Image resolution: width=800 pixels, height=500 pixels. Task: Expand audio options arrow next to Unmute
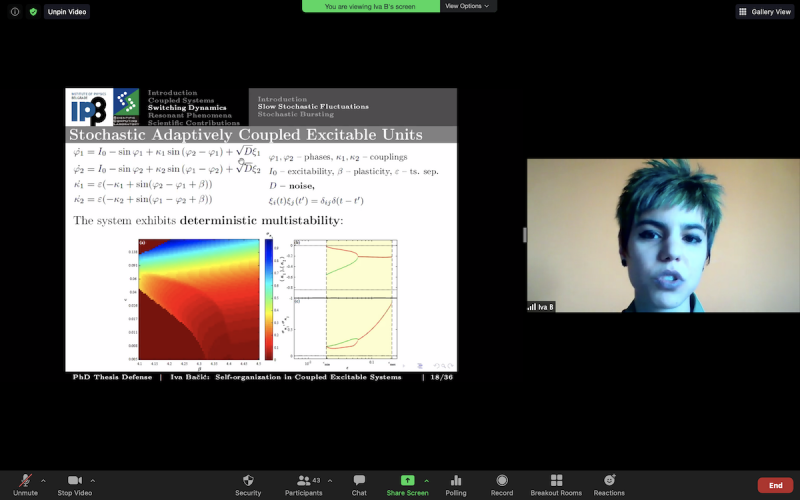pyautogui.click(x=43, y=480)
